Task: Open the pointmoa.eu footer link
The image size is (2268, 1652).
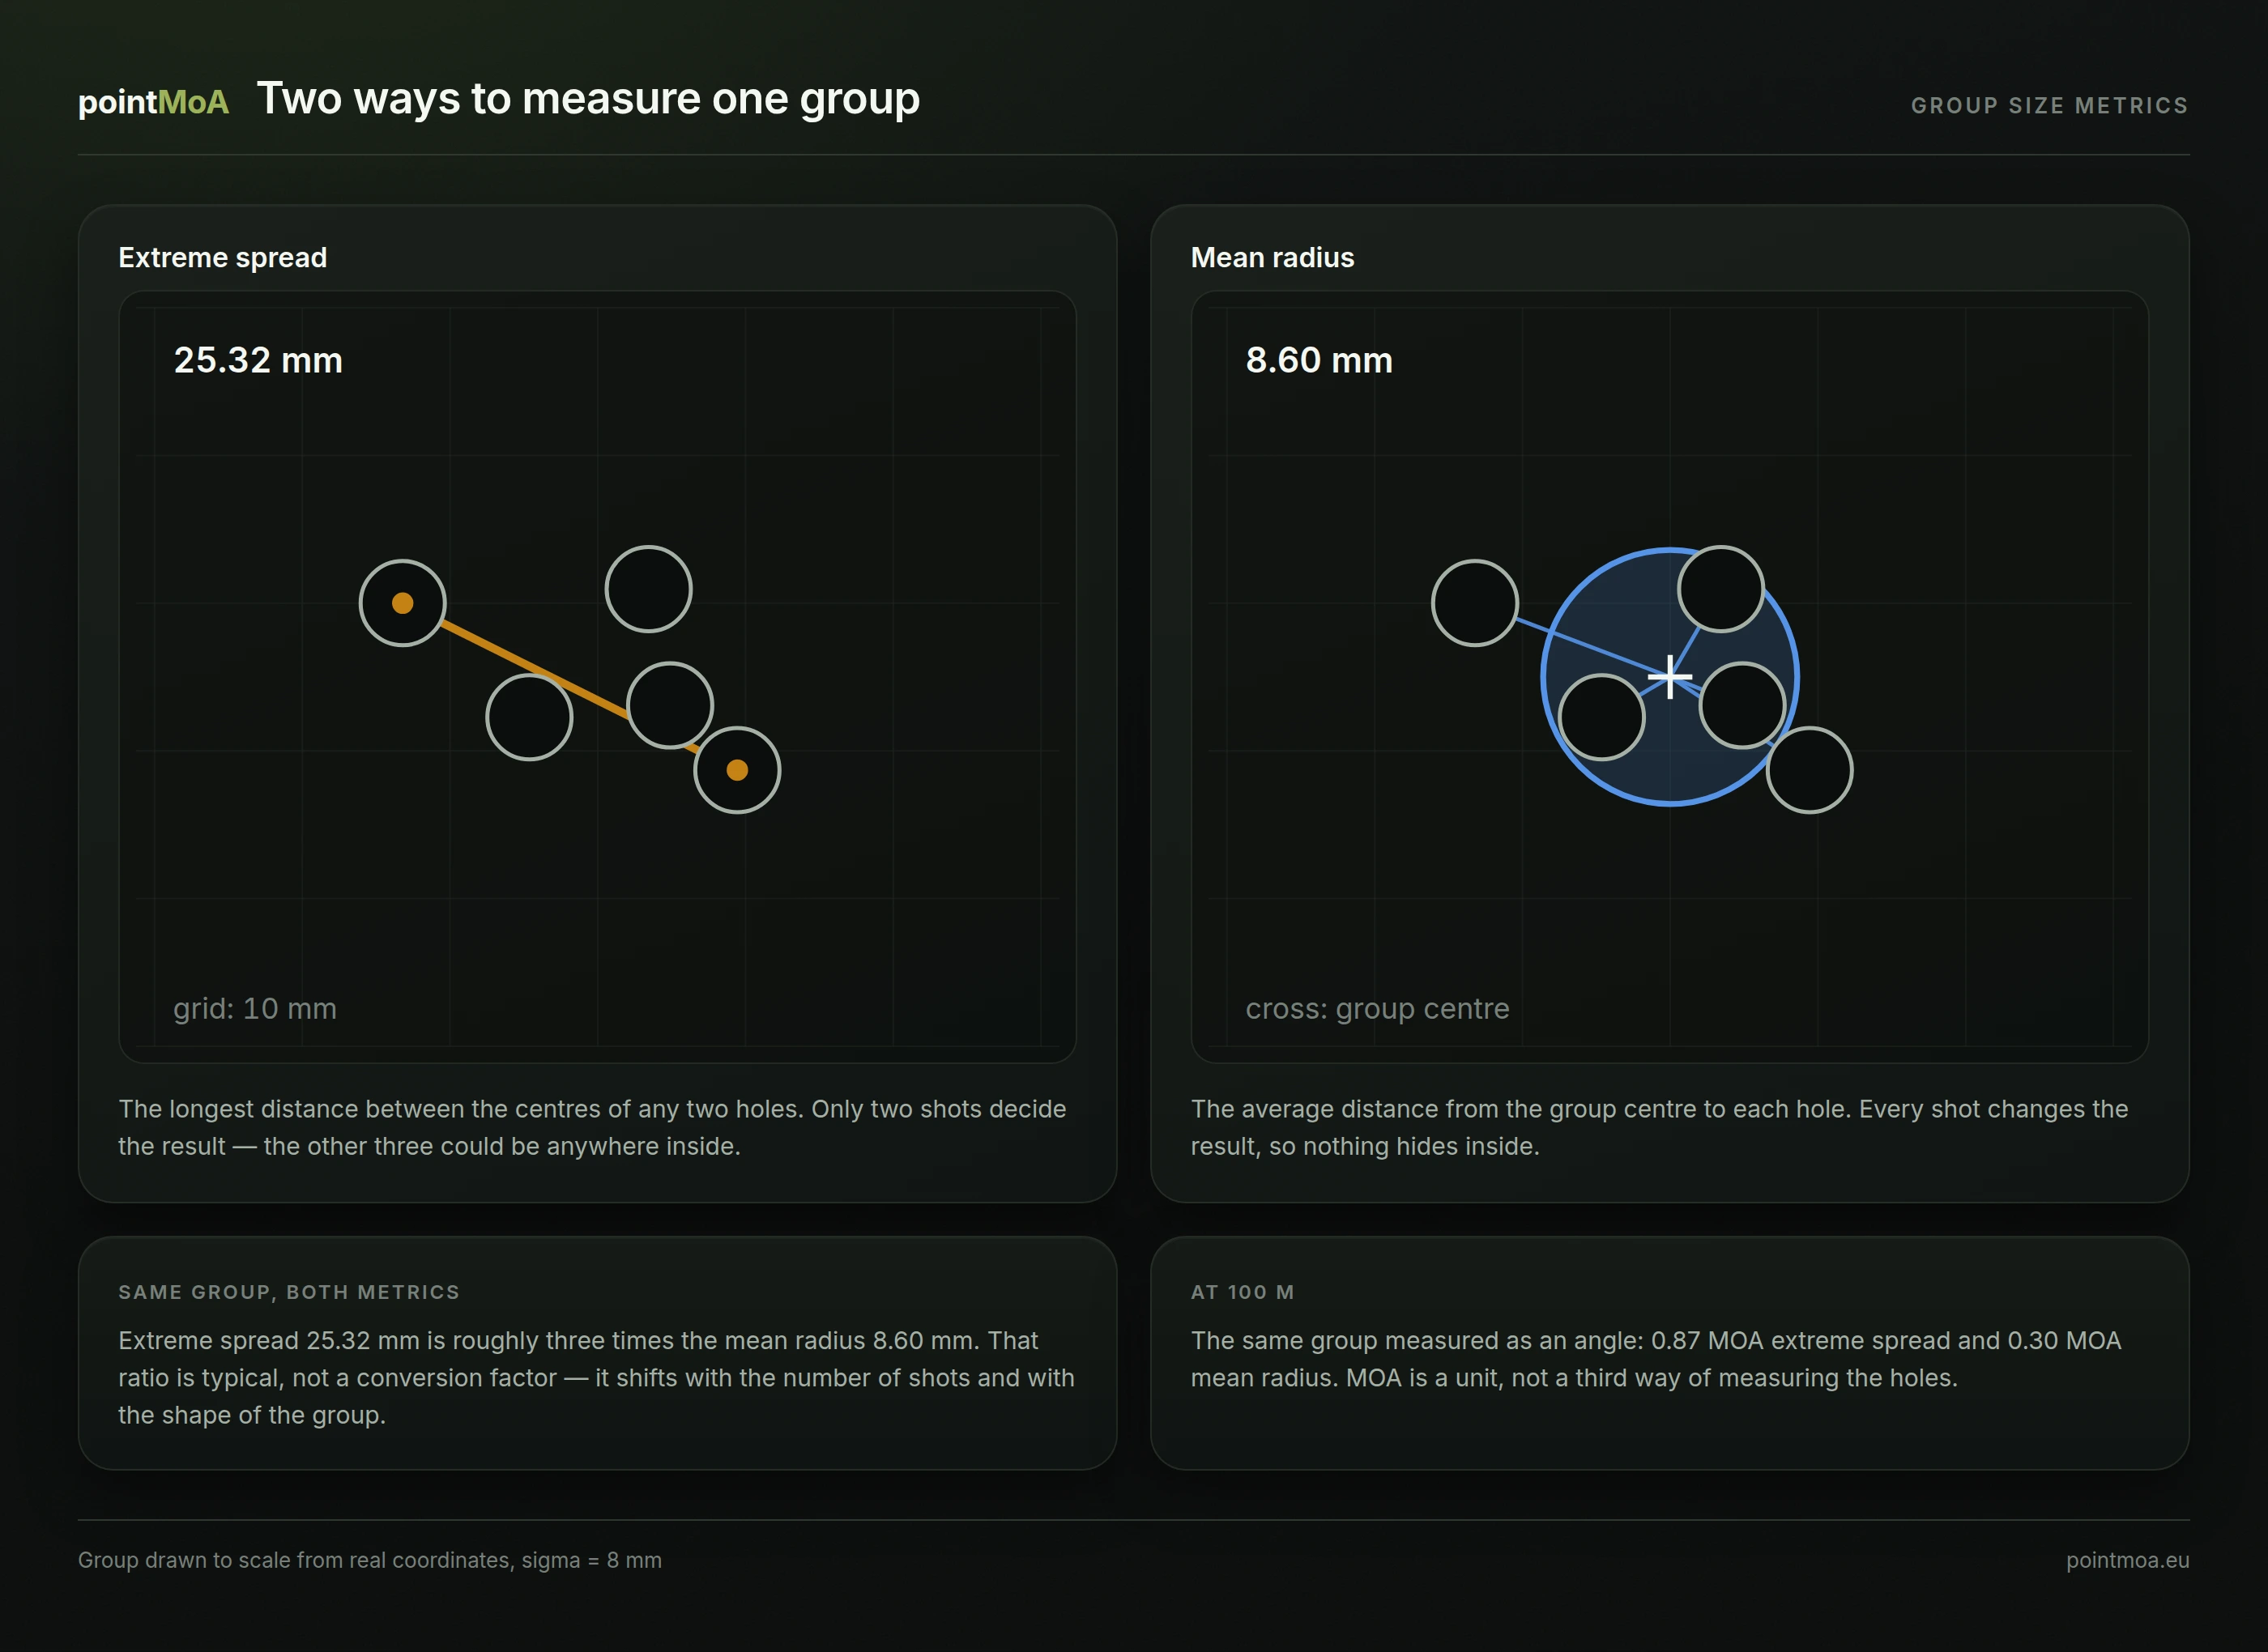Action: click(x=2127, y=1560)
